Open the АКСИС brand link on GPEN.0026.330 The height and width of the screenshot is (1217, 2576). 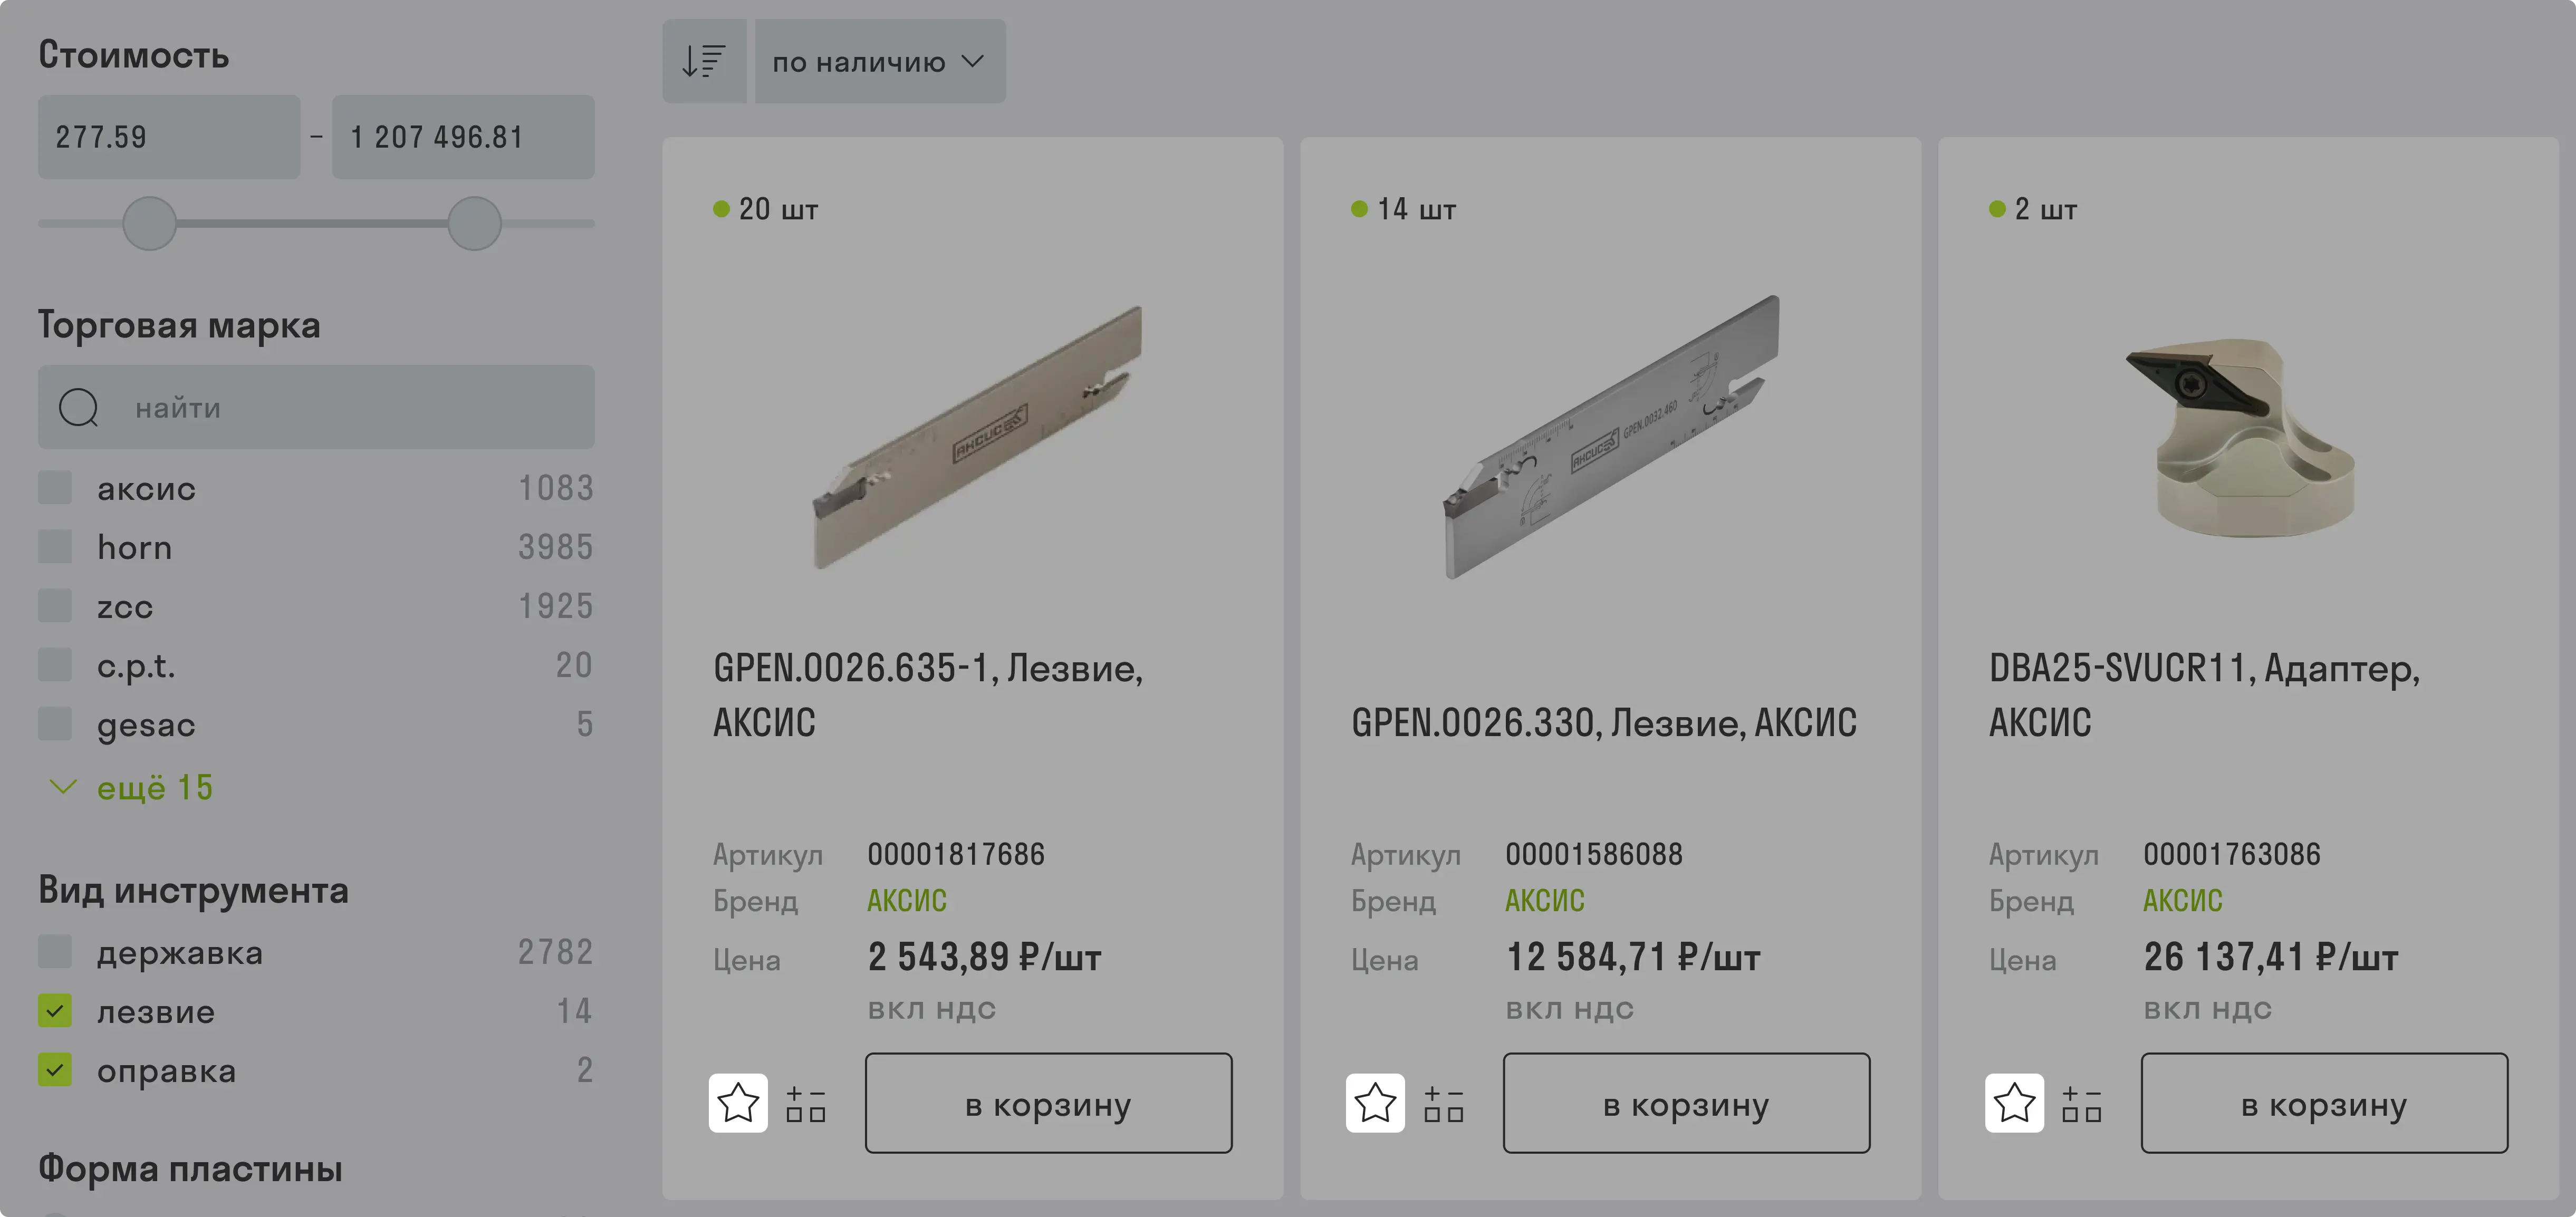tap(1544, 901)
